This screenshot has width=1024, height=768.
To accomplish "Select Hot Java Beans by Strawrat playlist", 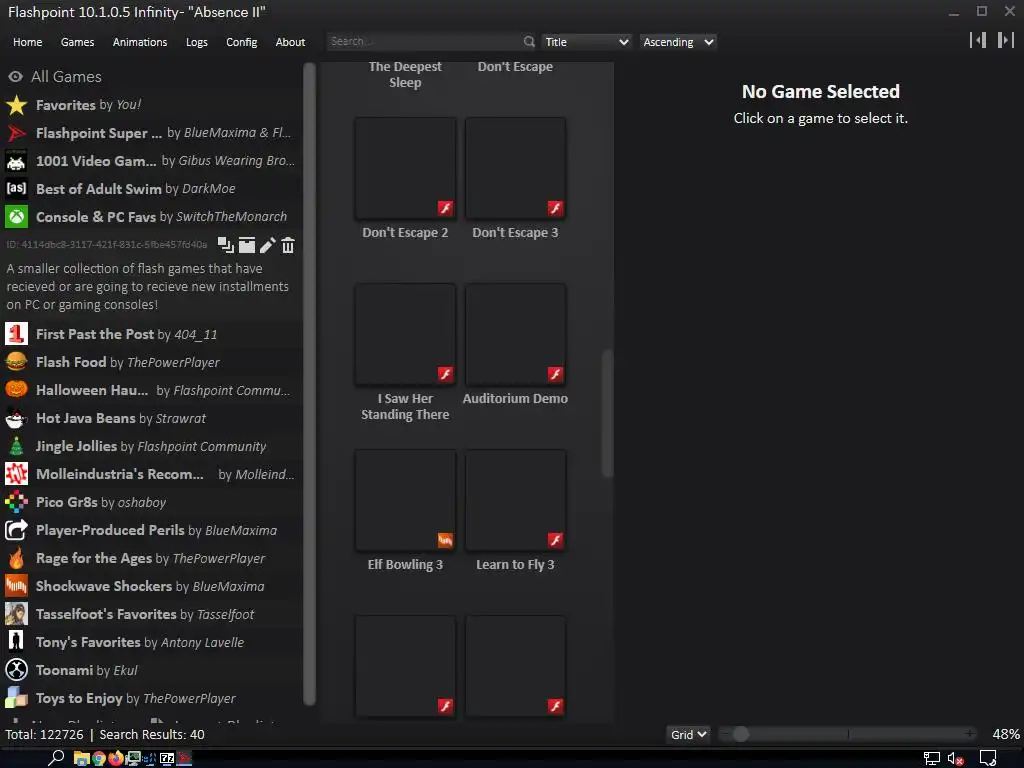I will [x=152, y=418].
